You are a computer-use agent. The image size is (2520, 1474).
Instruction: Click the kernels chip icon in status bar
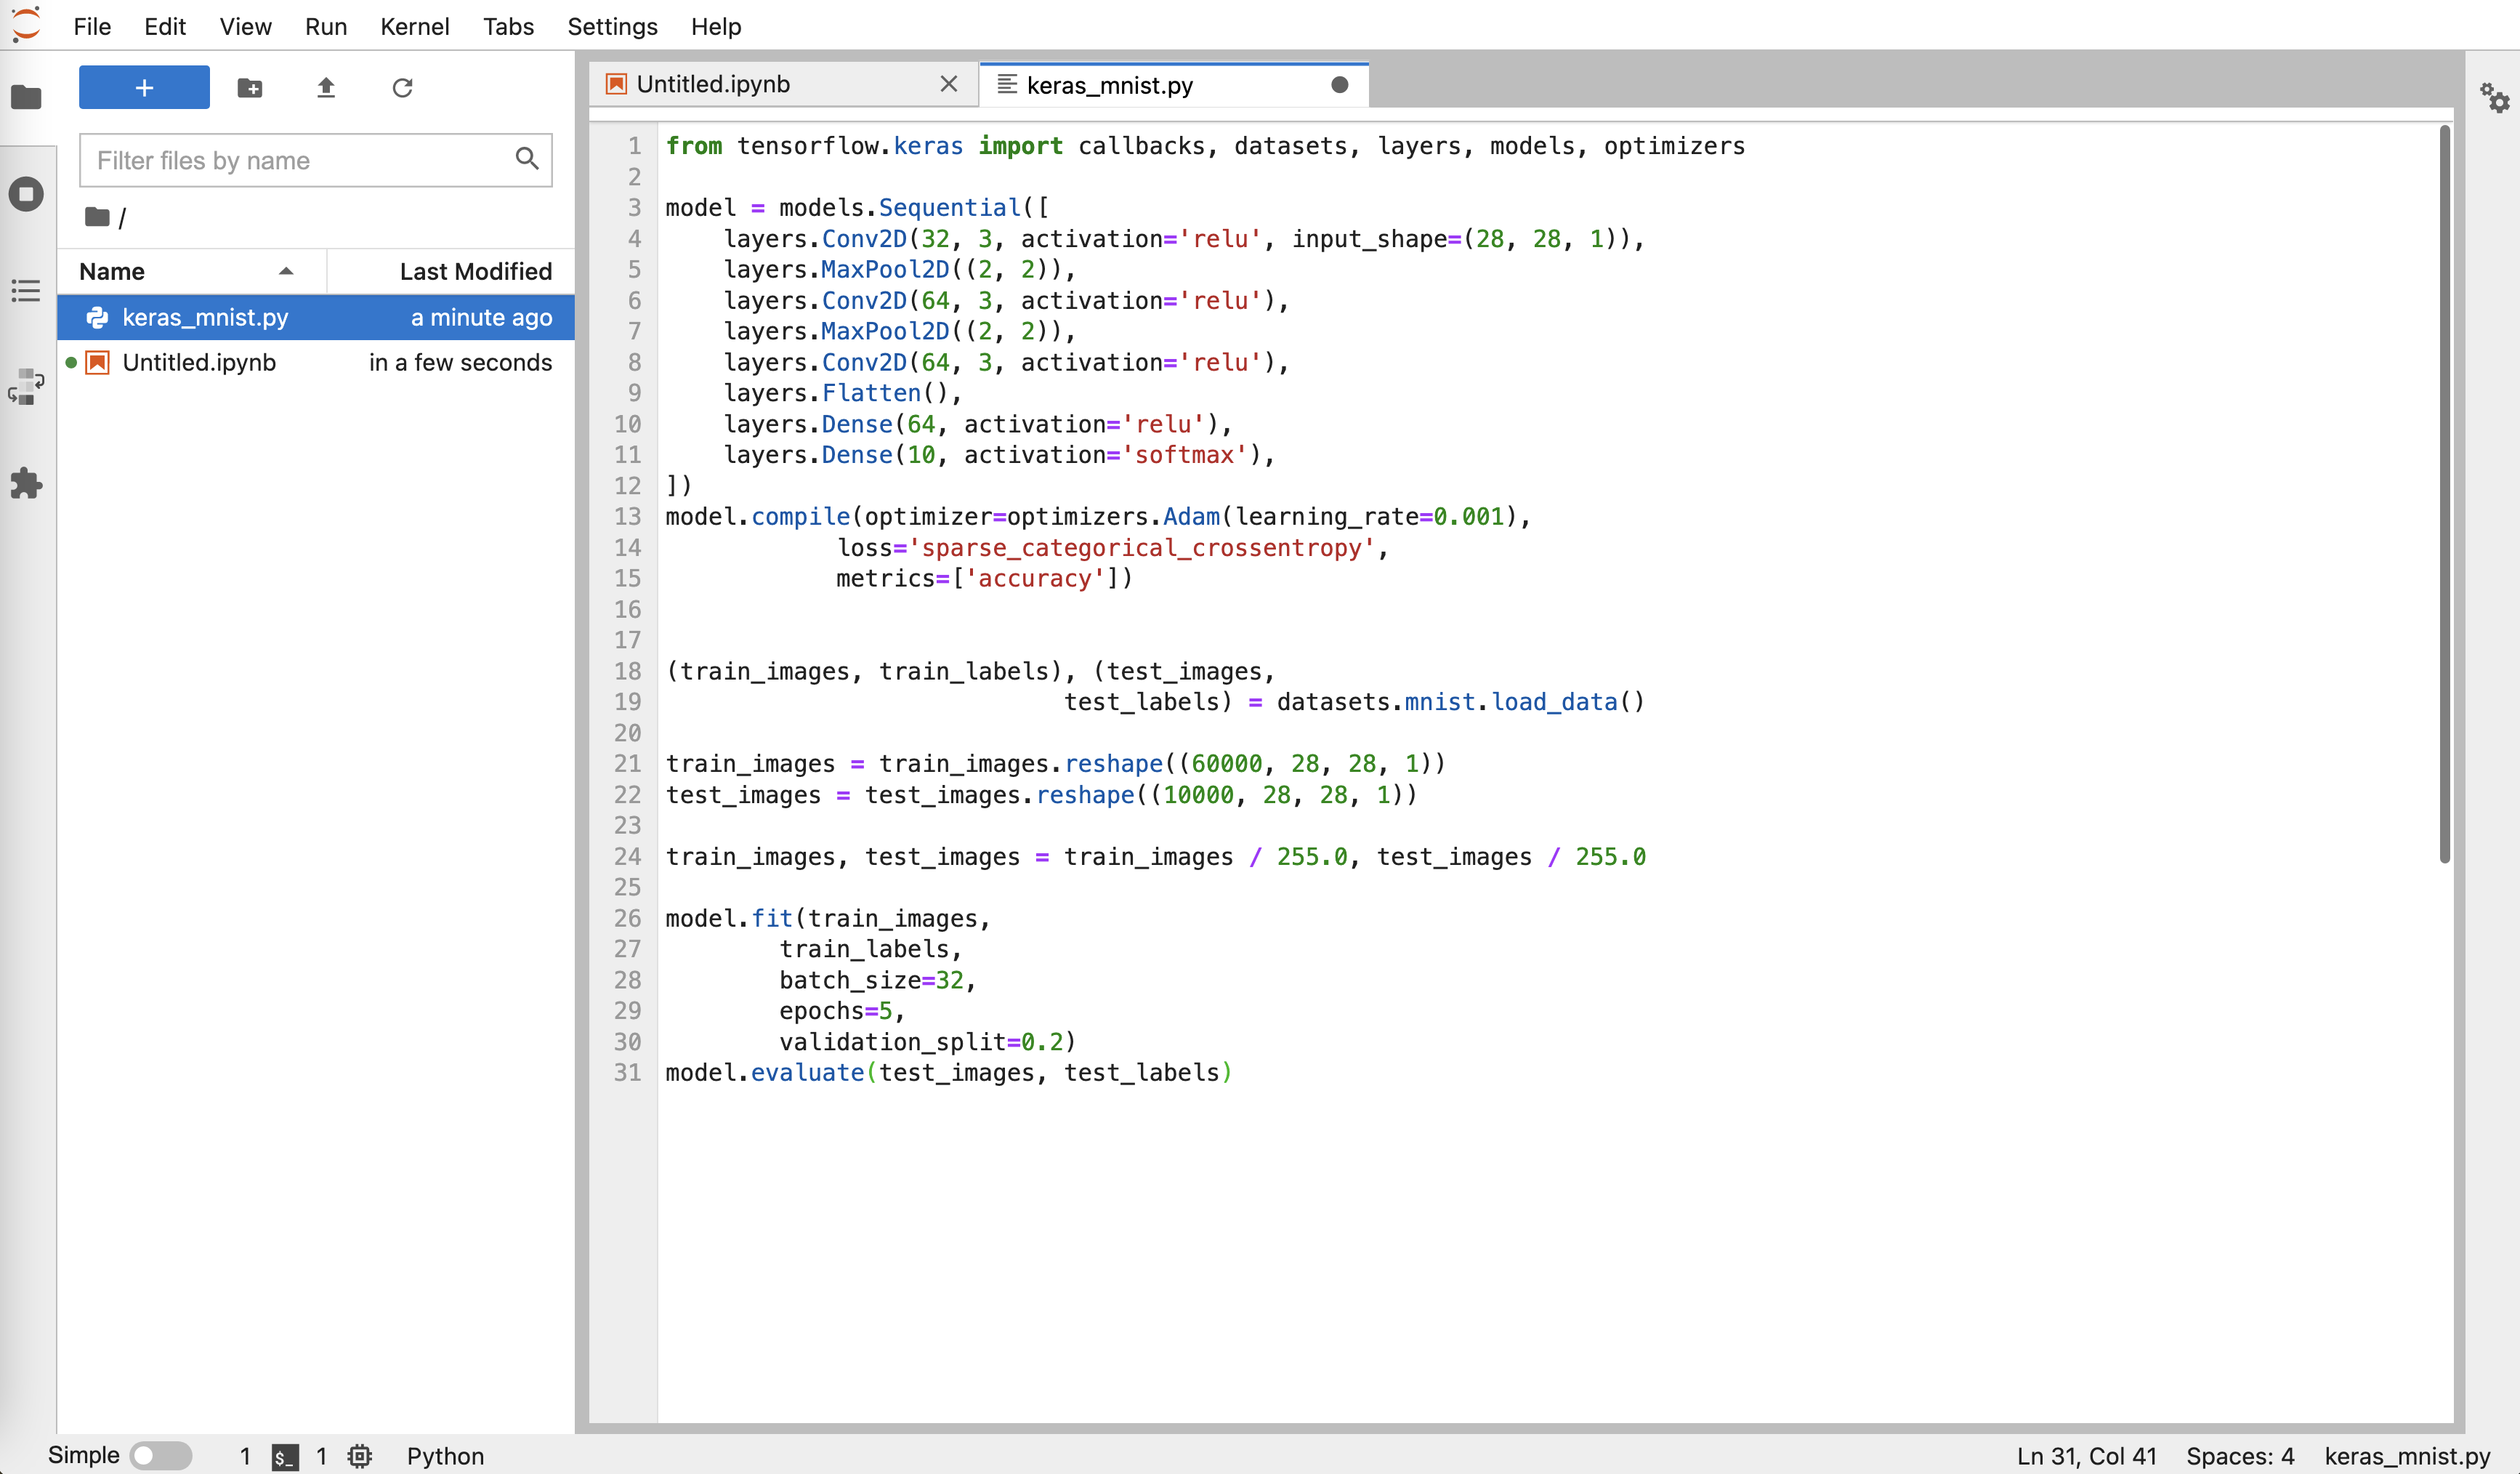pyautogui.click(x=360, y=1456)
